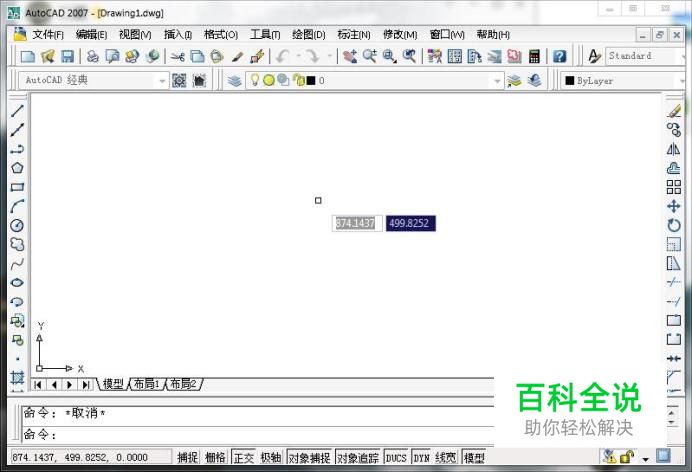Select the Ellipse Arc tool
The image size is (692, 472).
17,302
